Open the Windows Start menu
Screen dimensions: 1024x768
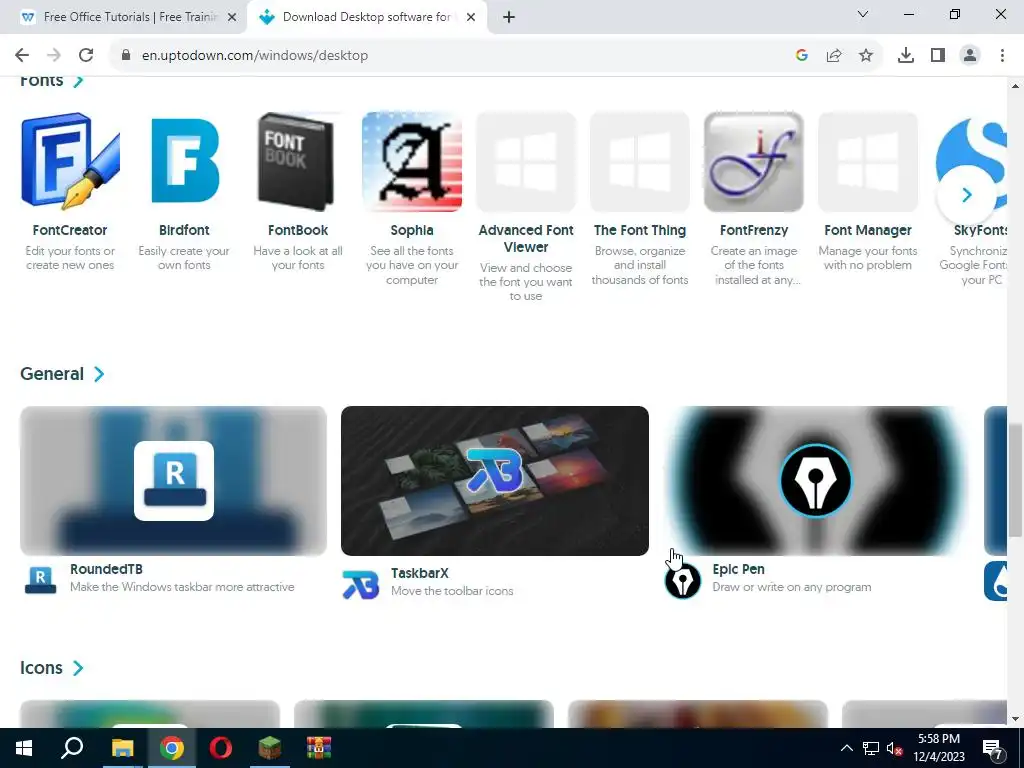(24, 748)
